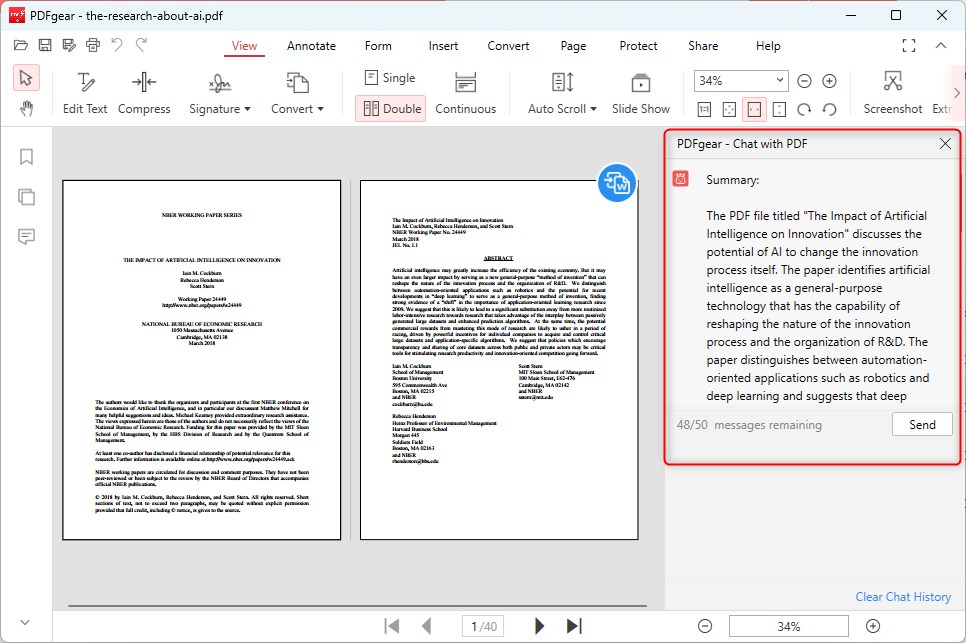This screenshot has height=643, width=966.
Task: Rotate the page clockwise
Action: pyautogui.click(x=804, y=107)
